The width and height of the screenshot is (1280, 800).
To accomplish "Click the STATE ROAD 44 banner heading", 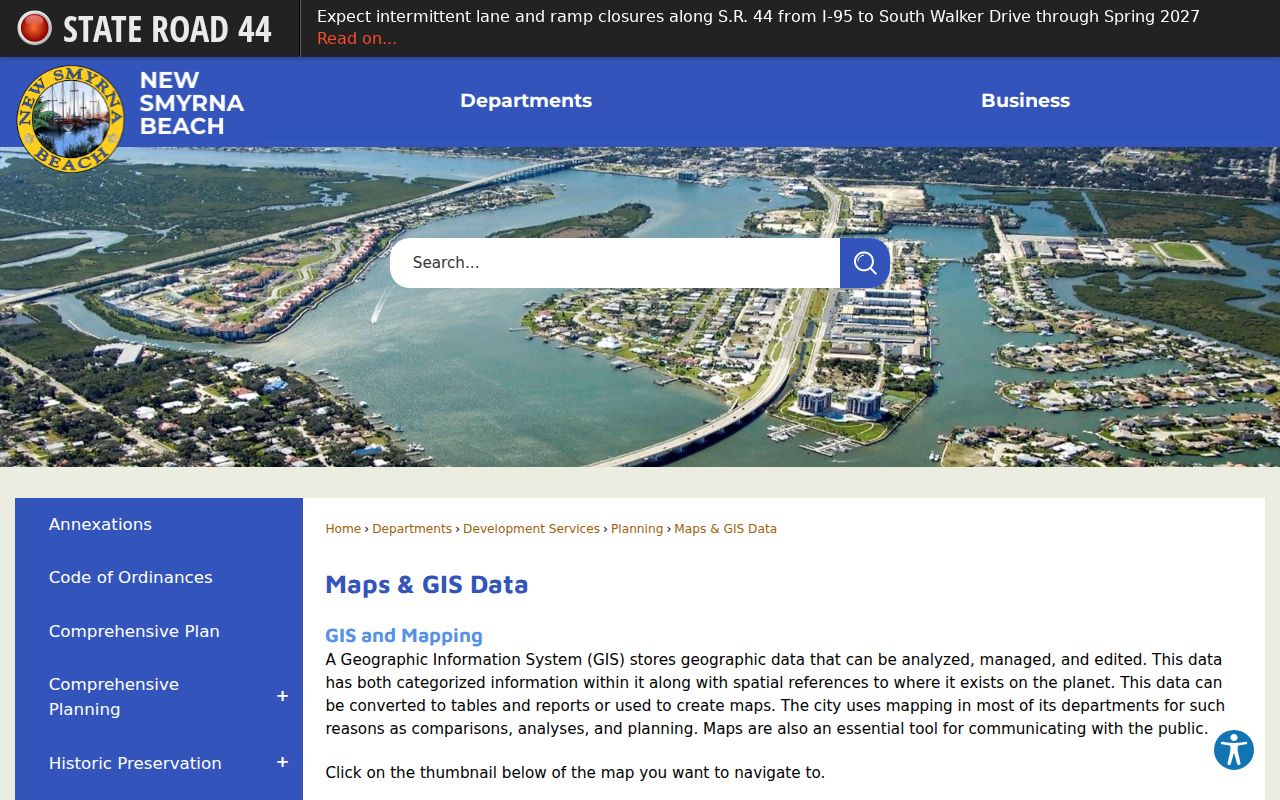I will pos(167,29).
